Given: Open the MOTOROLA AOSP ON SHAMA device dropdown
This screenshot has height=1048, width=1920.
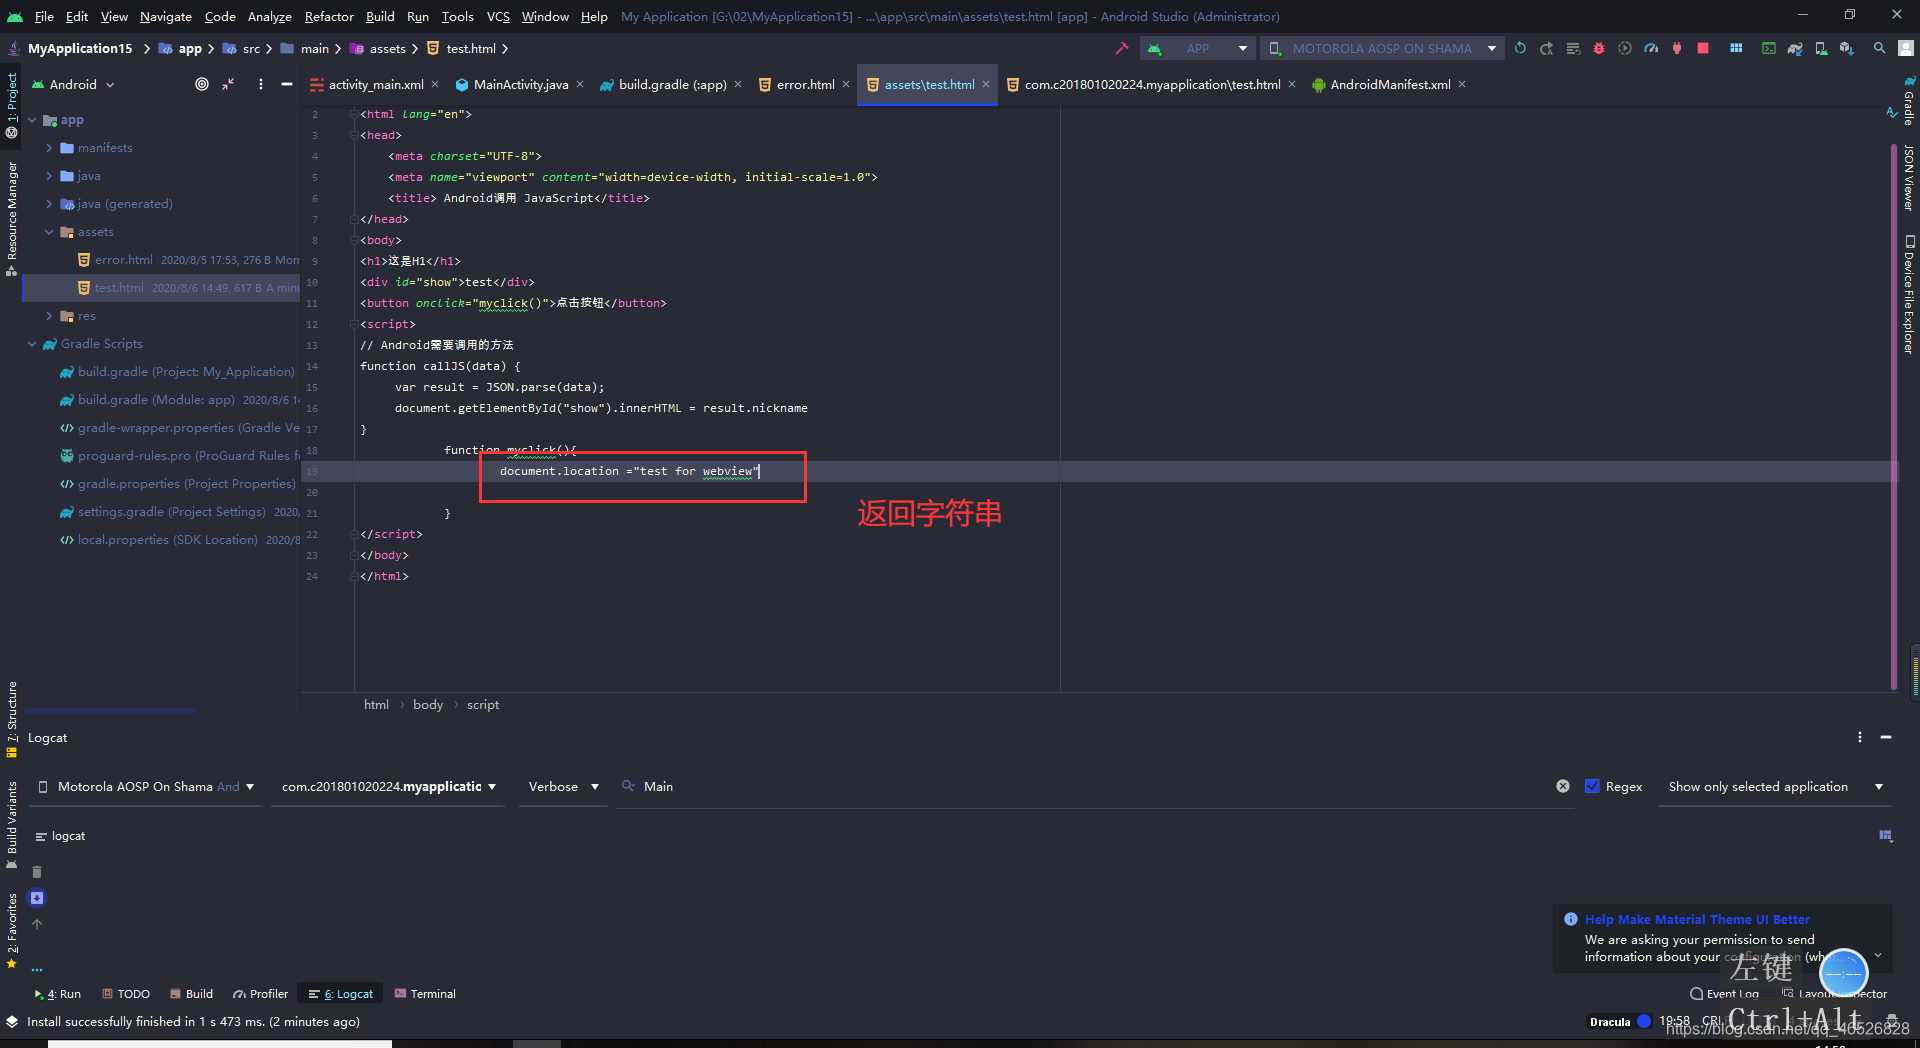Looking at the screenshot, I should pyautogui.click(x=1383, y=48).
